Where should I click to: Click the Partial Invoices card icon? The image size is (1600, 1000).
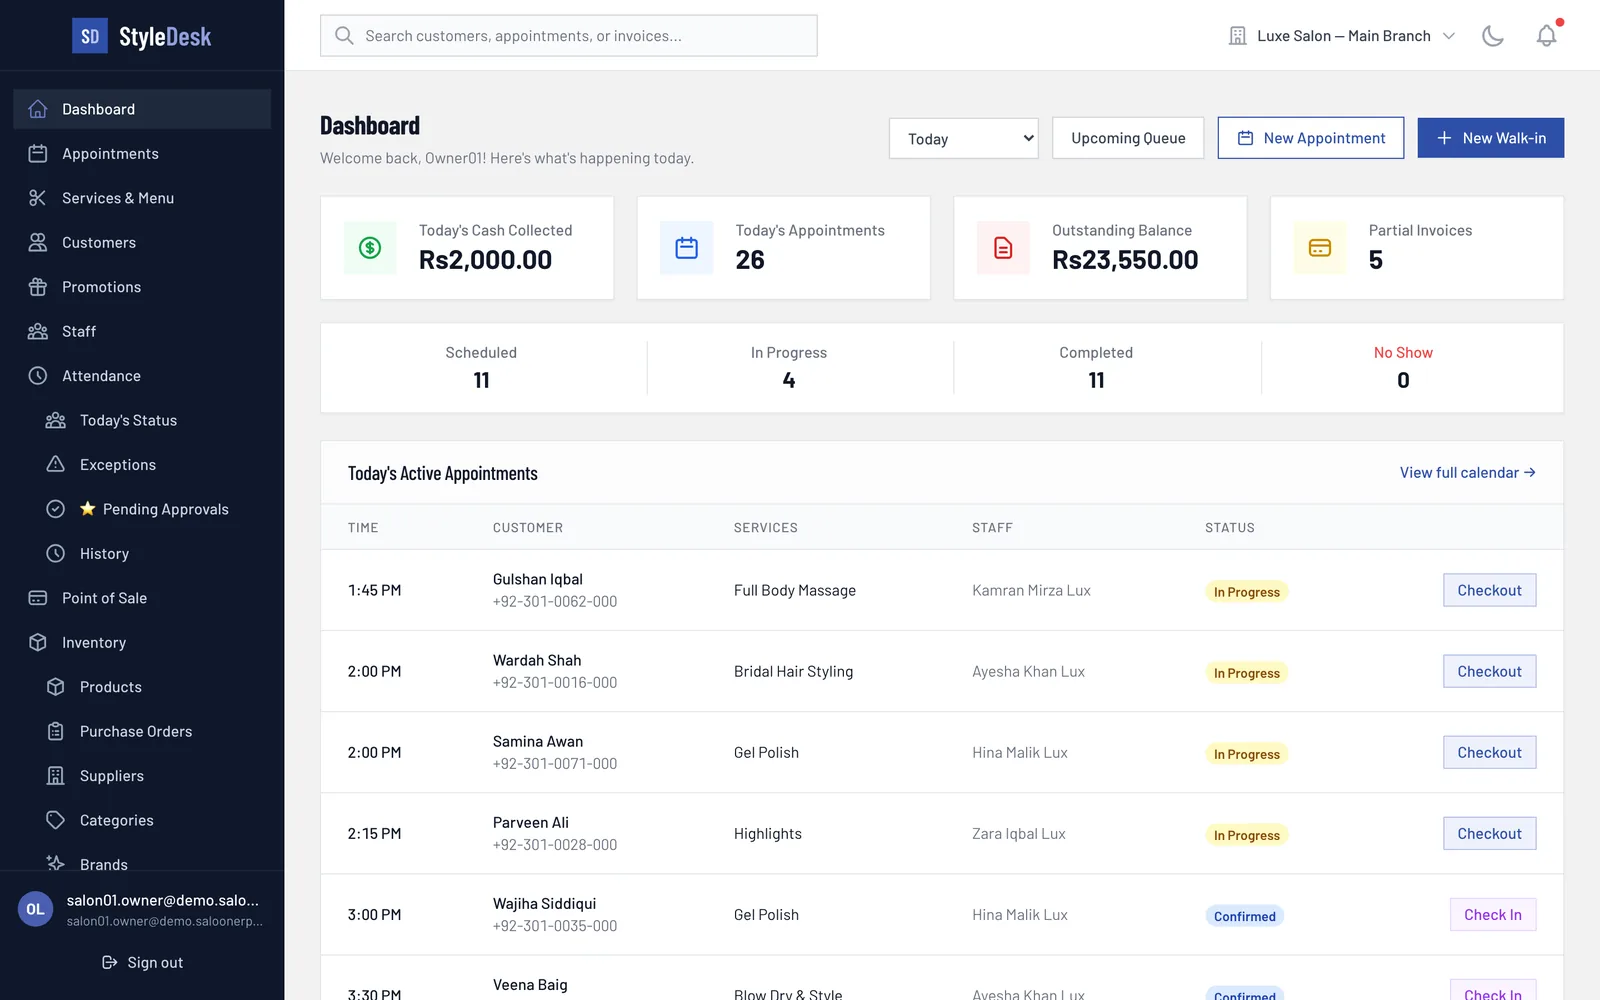(1320, 248)
